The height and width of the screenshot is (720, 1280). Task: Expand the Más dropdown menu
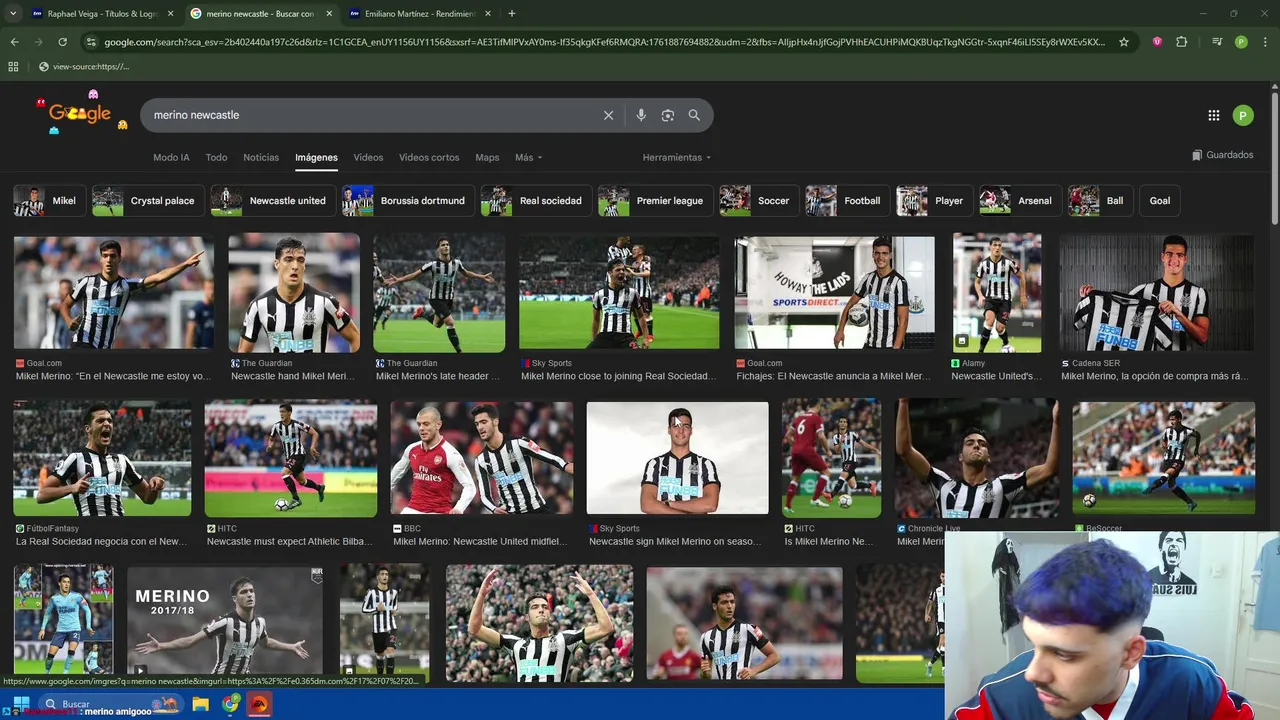[x=528, y=157]
